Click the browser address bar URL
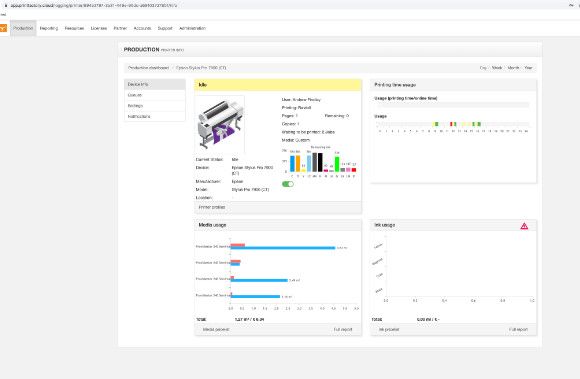 (x=94, y=6)
